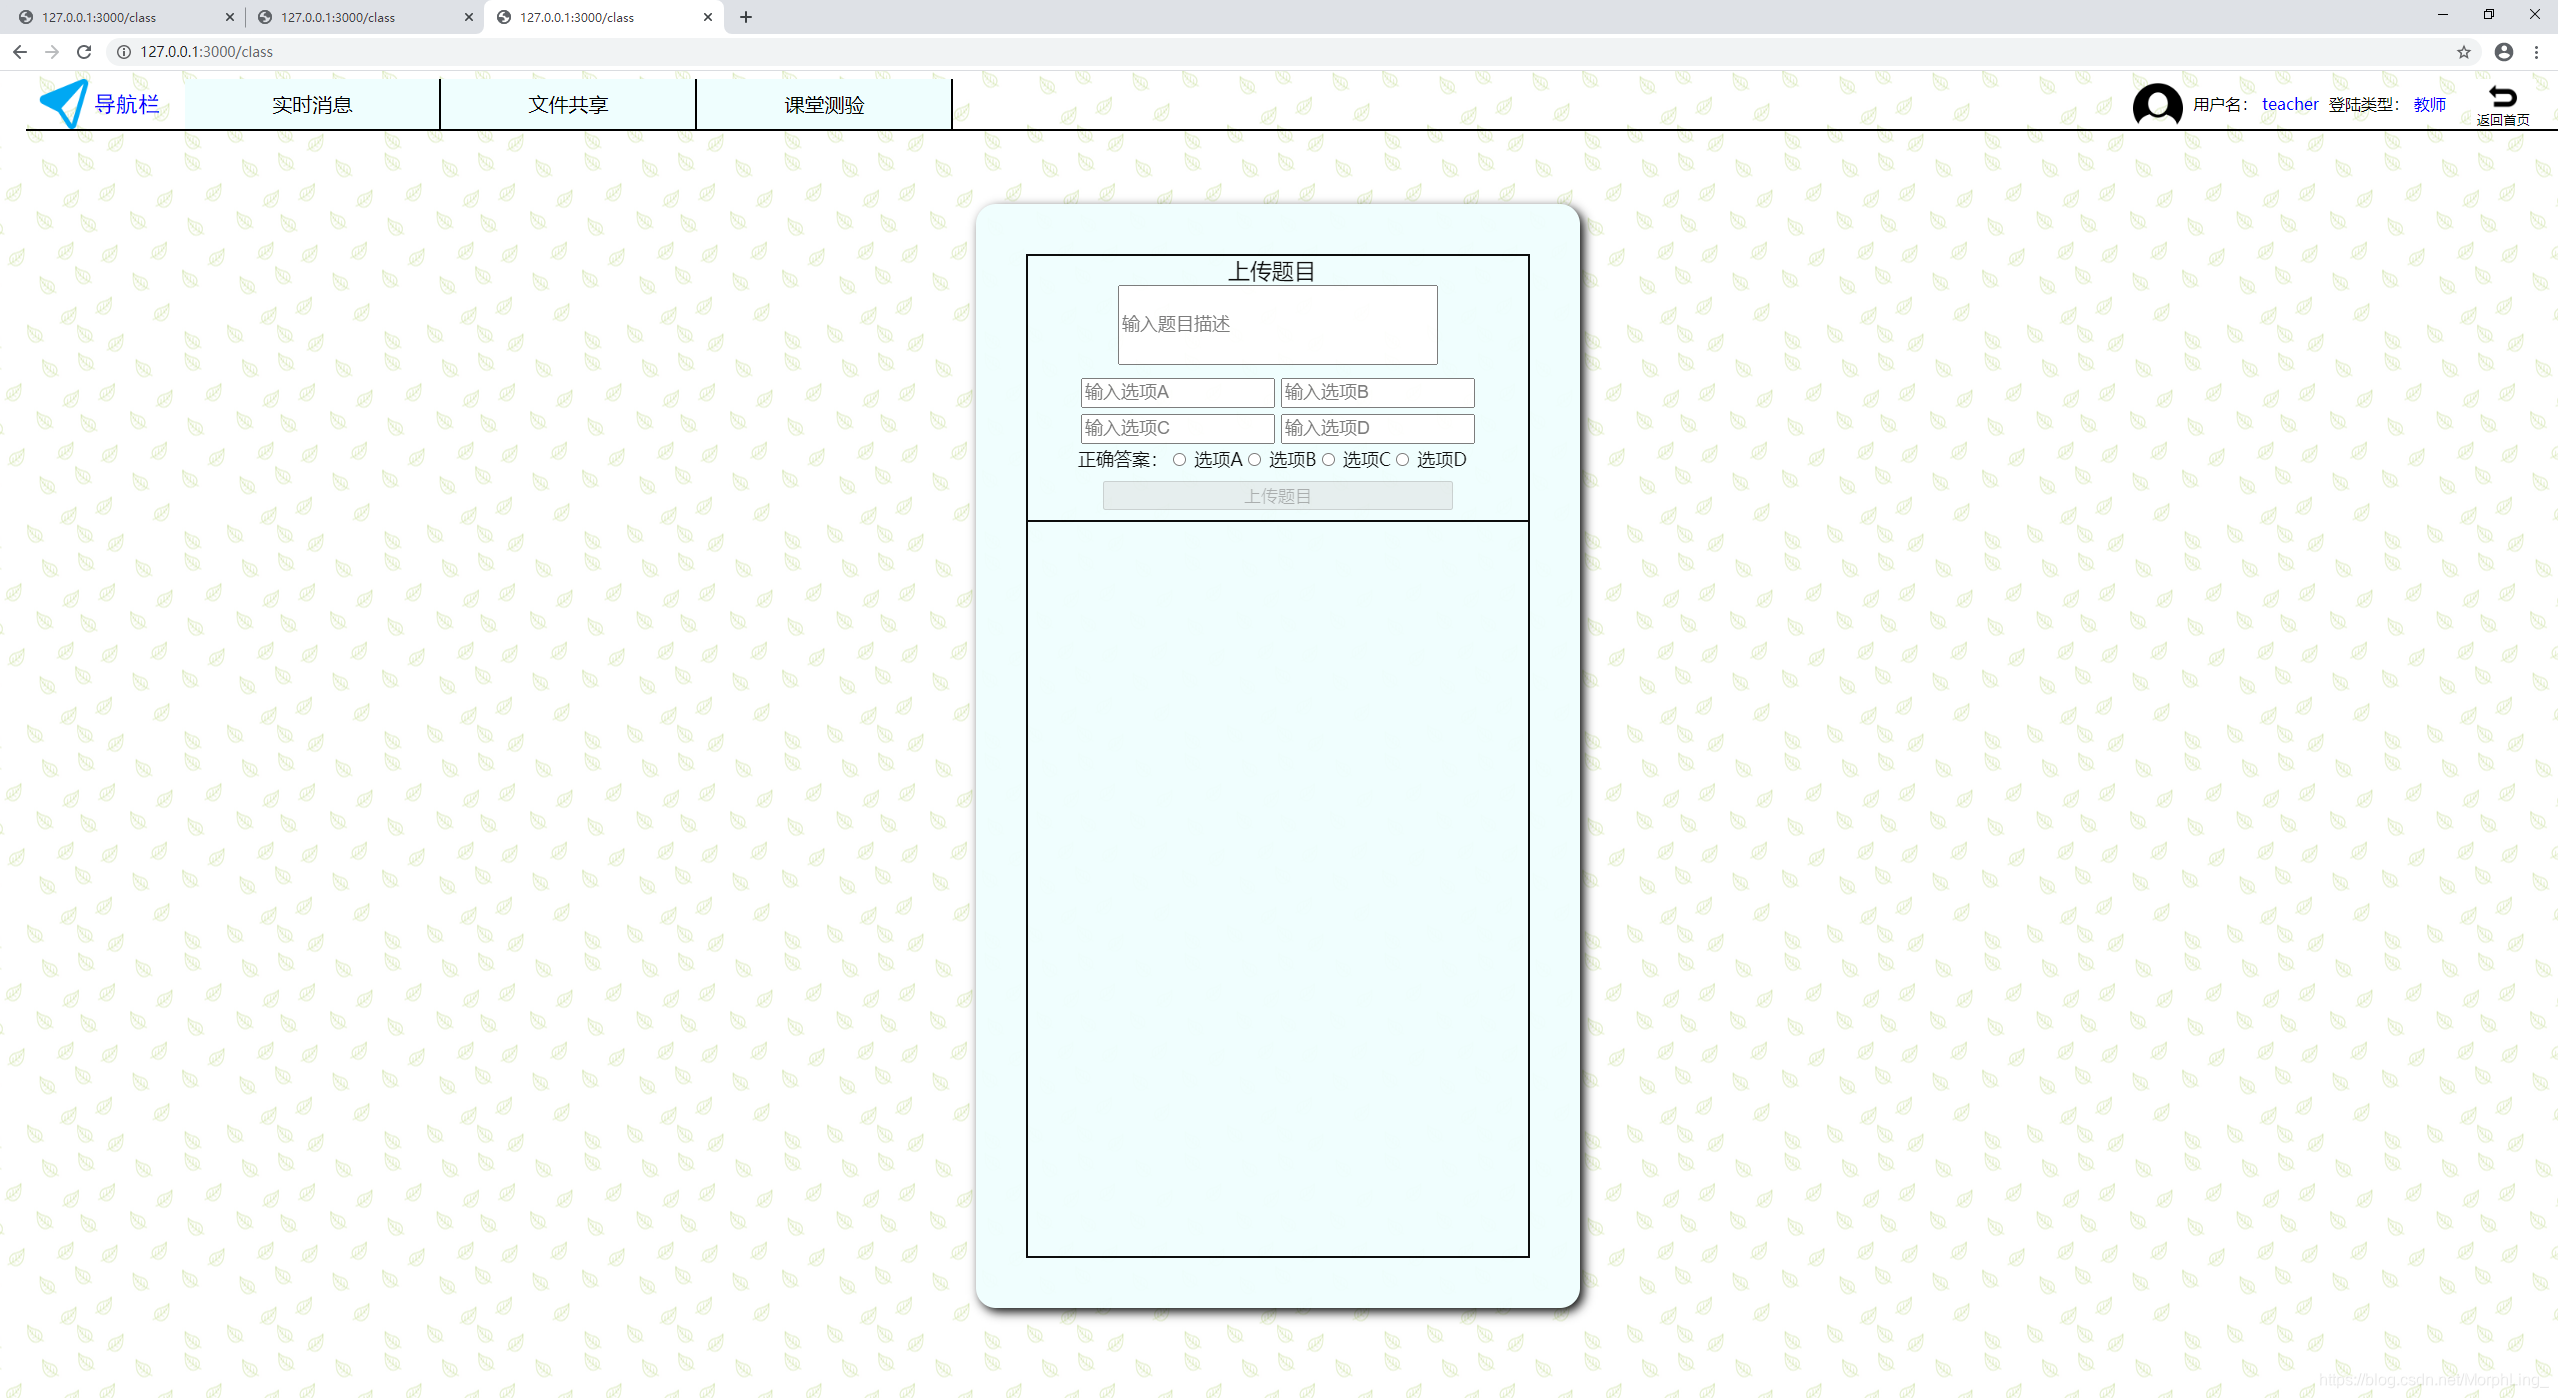Go back with the browser back arrow
2558x1398 pixels.
pos(20,52)
